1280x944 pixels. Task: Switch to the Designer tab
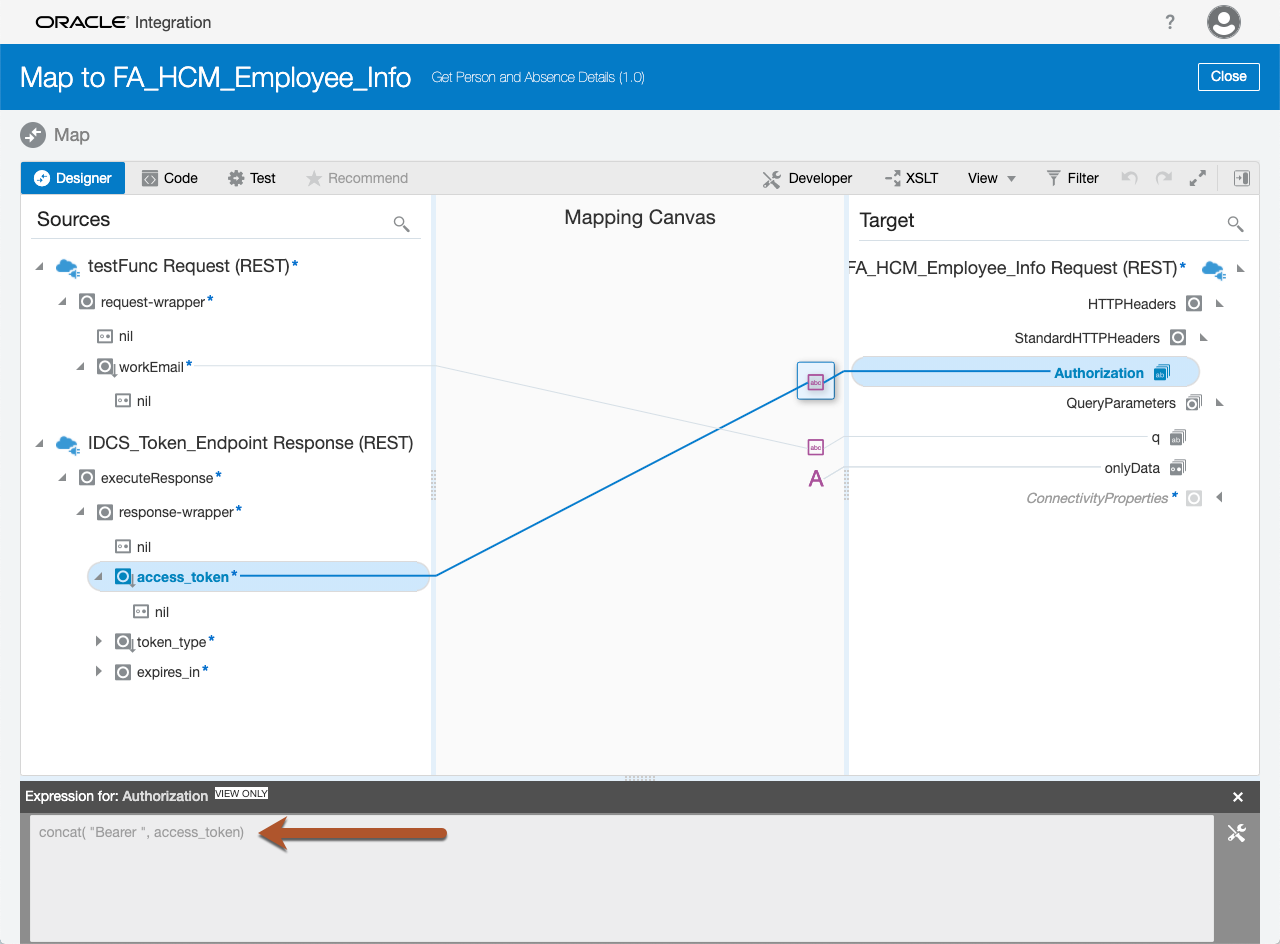coord(73,178)
